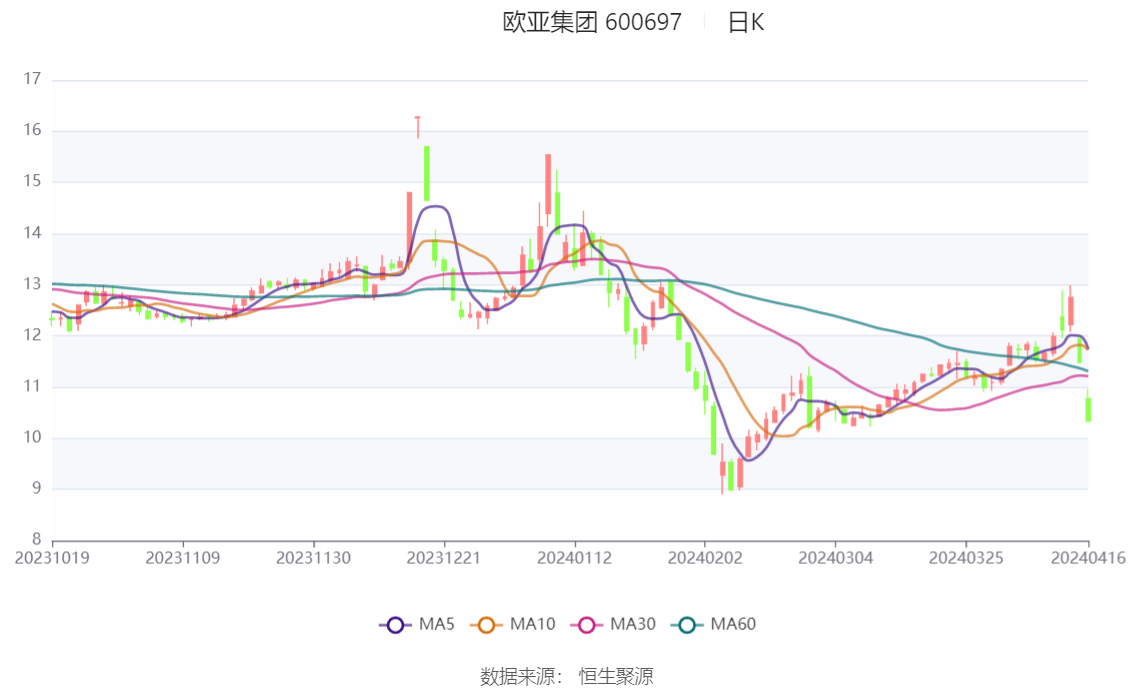1134x689 pixels.
Task: Click the y-axis value 15
Action: 32,181
